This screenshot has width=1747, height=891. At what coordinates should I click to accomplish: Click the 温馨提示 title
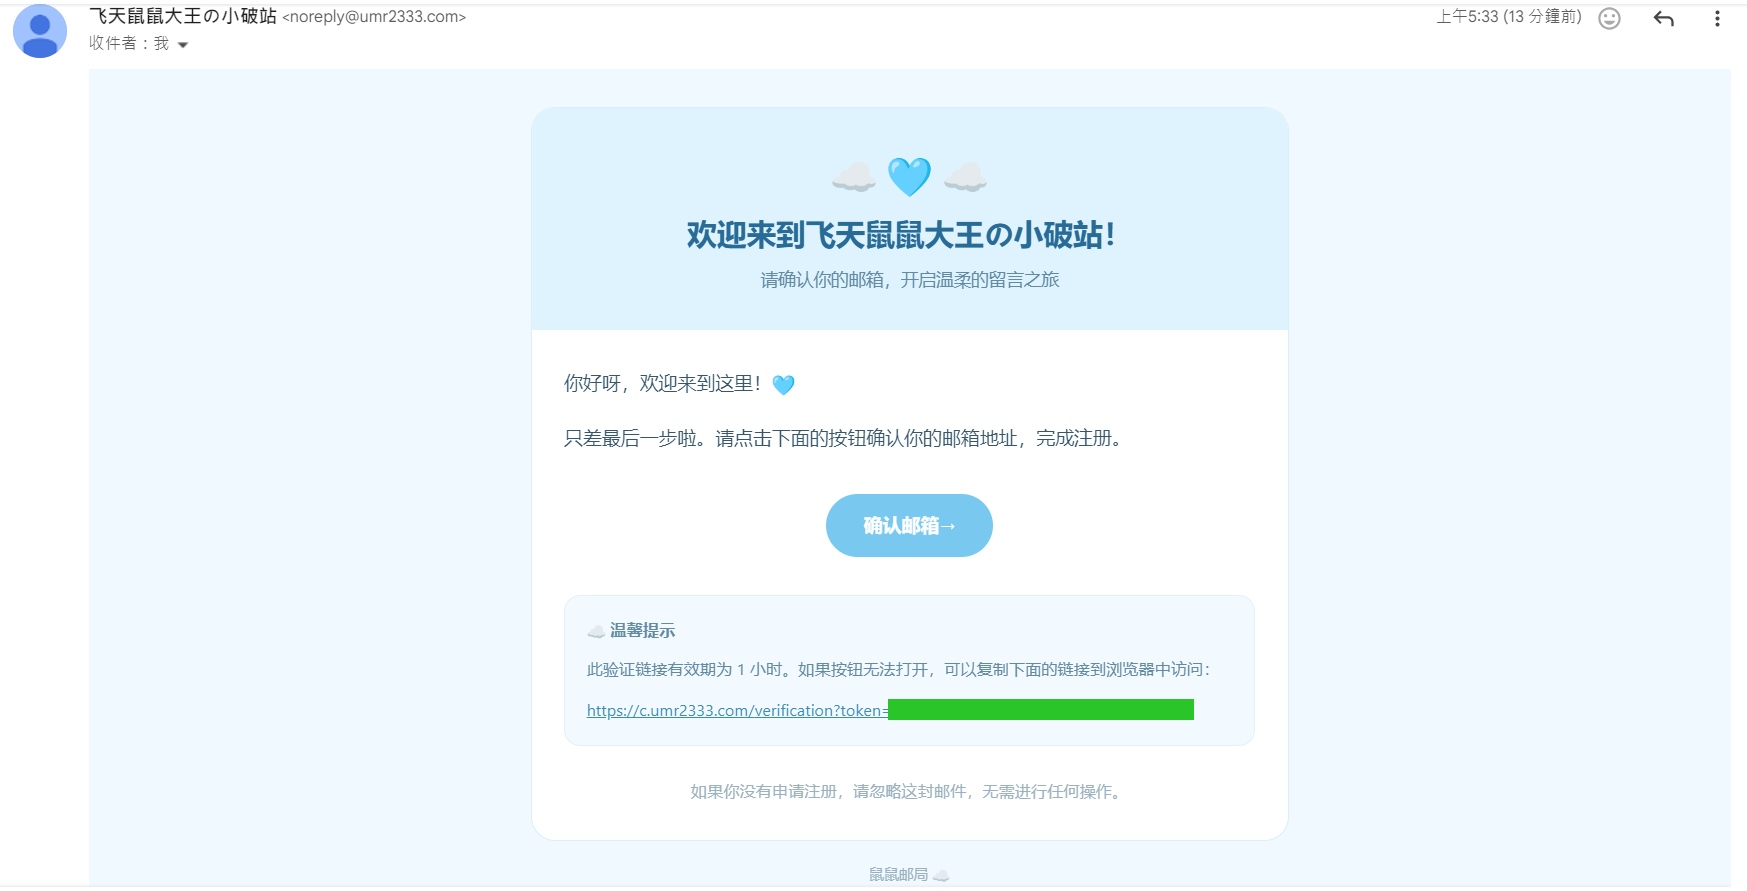pyautogui.click(x=643, y=631)
